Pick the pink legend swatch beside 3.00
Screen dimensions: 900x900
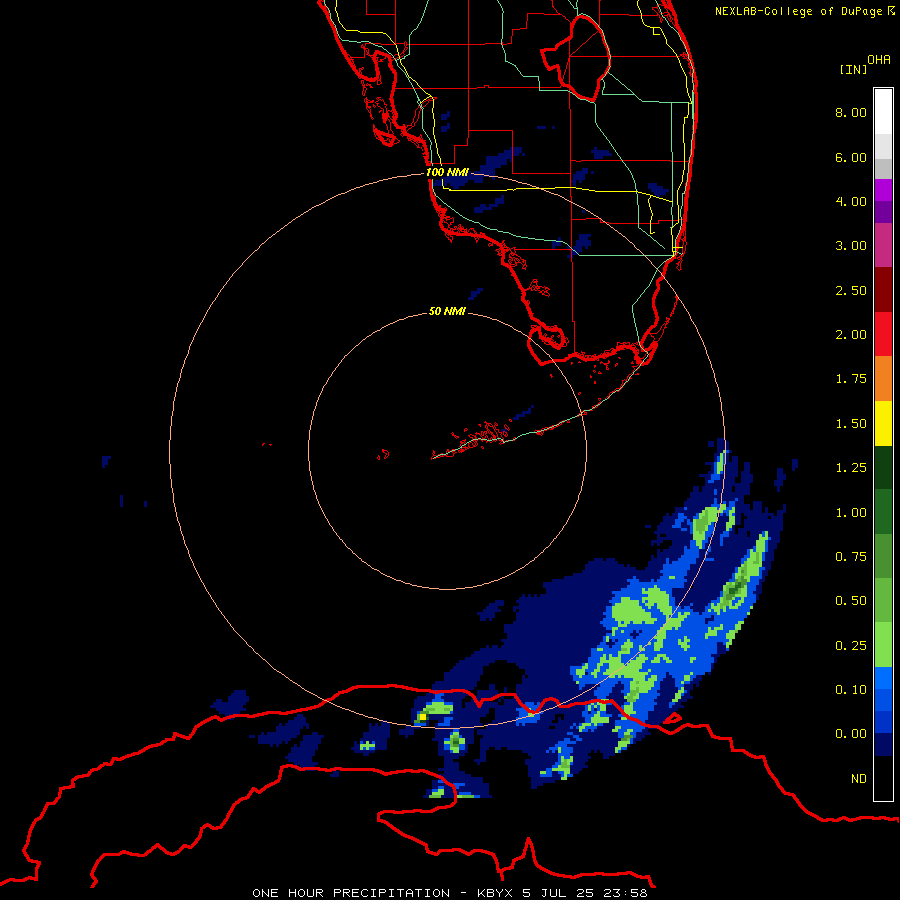[883, 245]
